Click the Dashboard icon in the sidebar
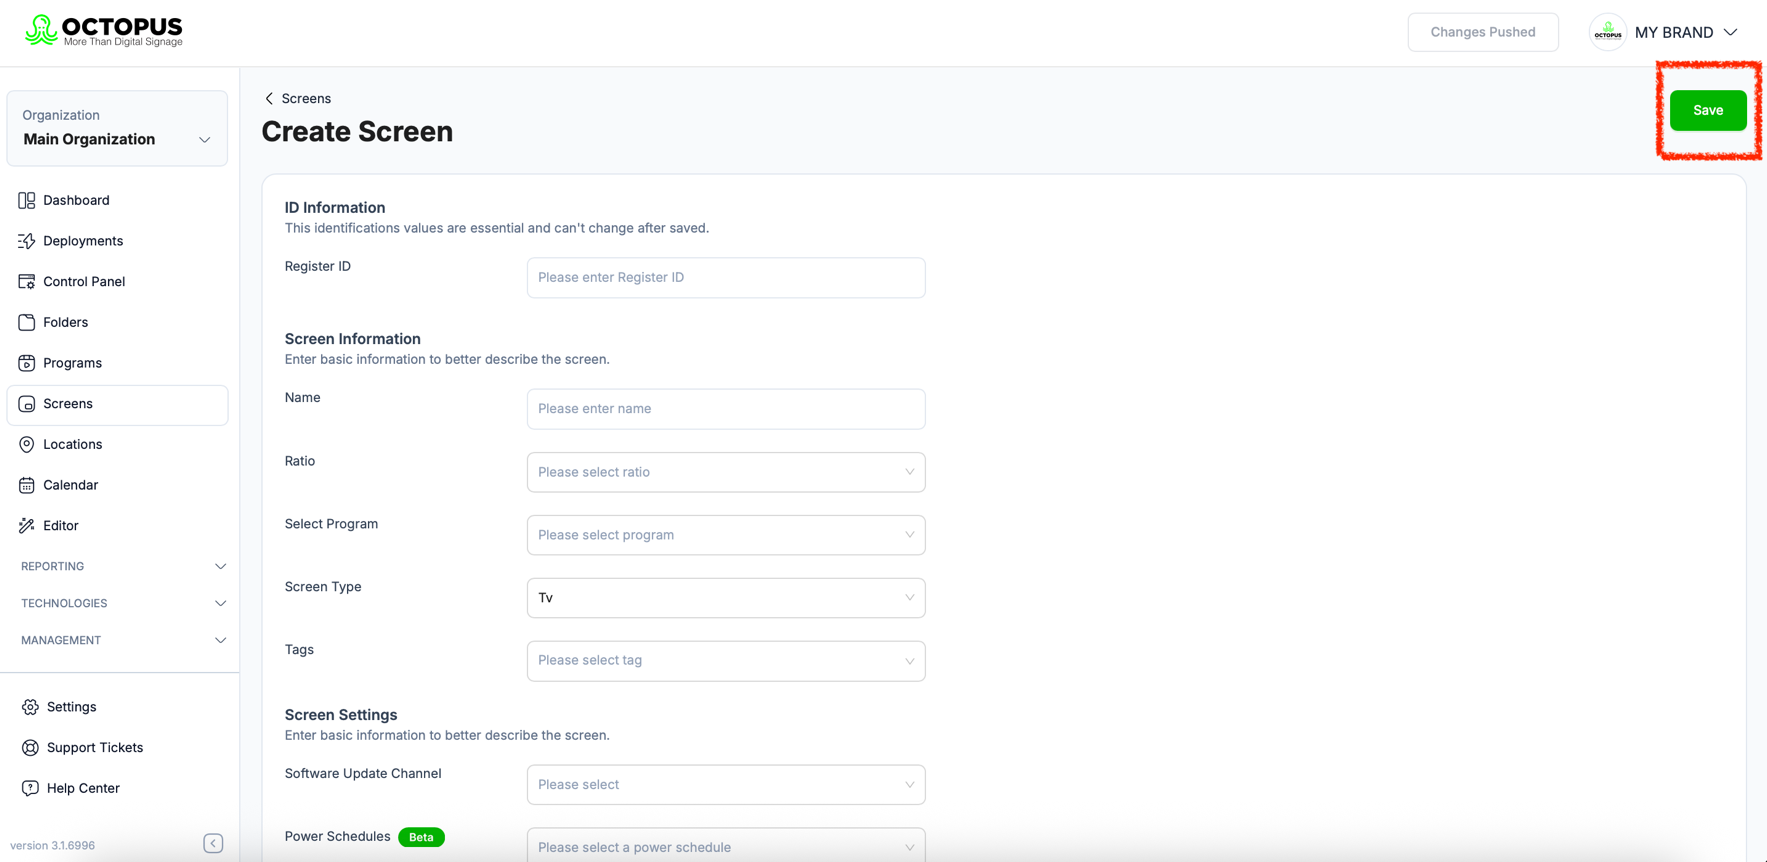 [27, 200]
